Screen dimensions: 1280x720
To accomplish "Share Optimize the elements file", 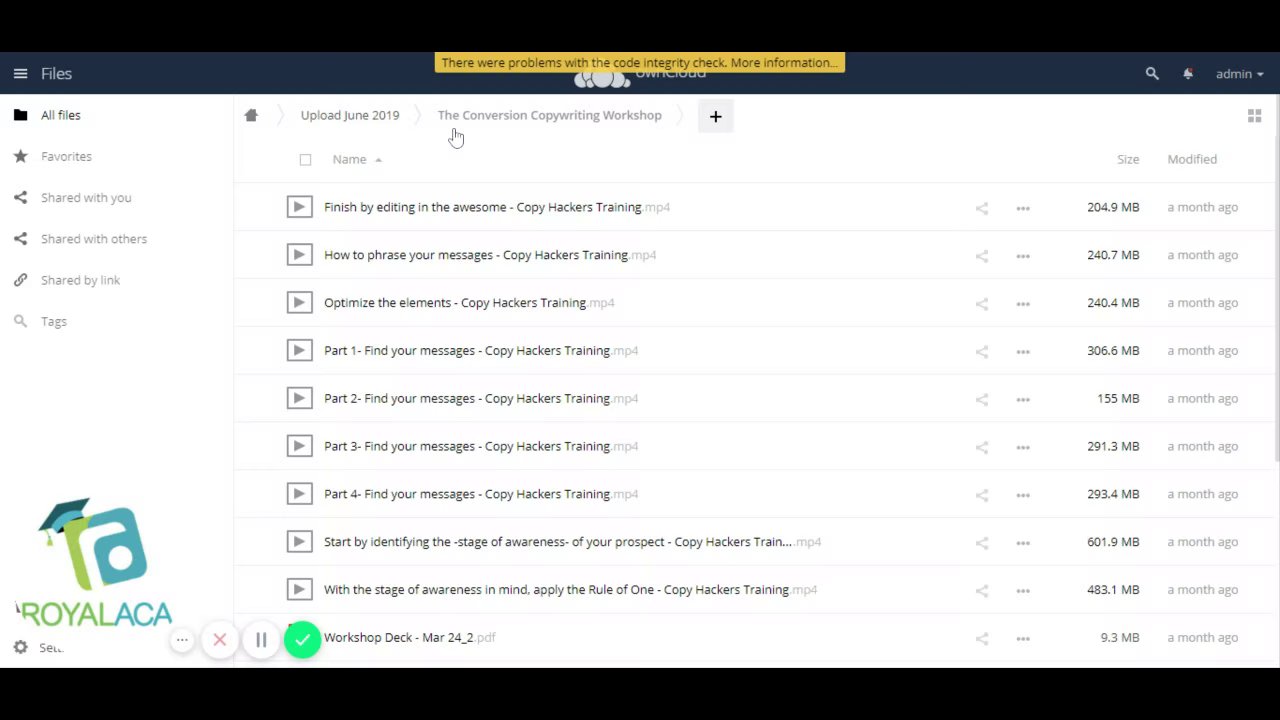I will (982, 304).
